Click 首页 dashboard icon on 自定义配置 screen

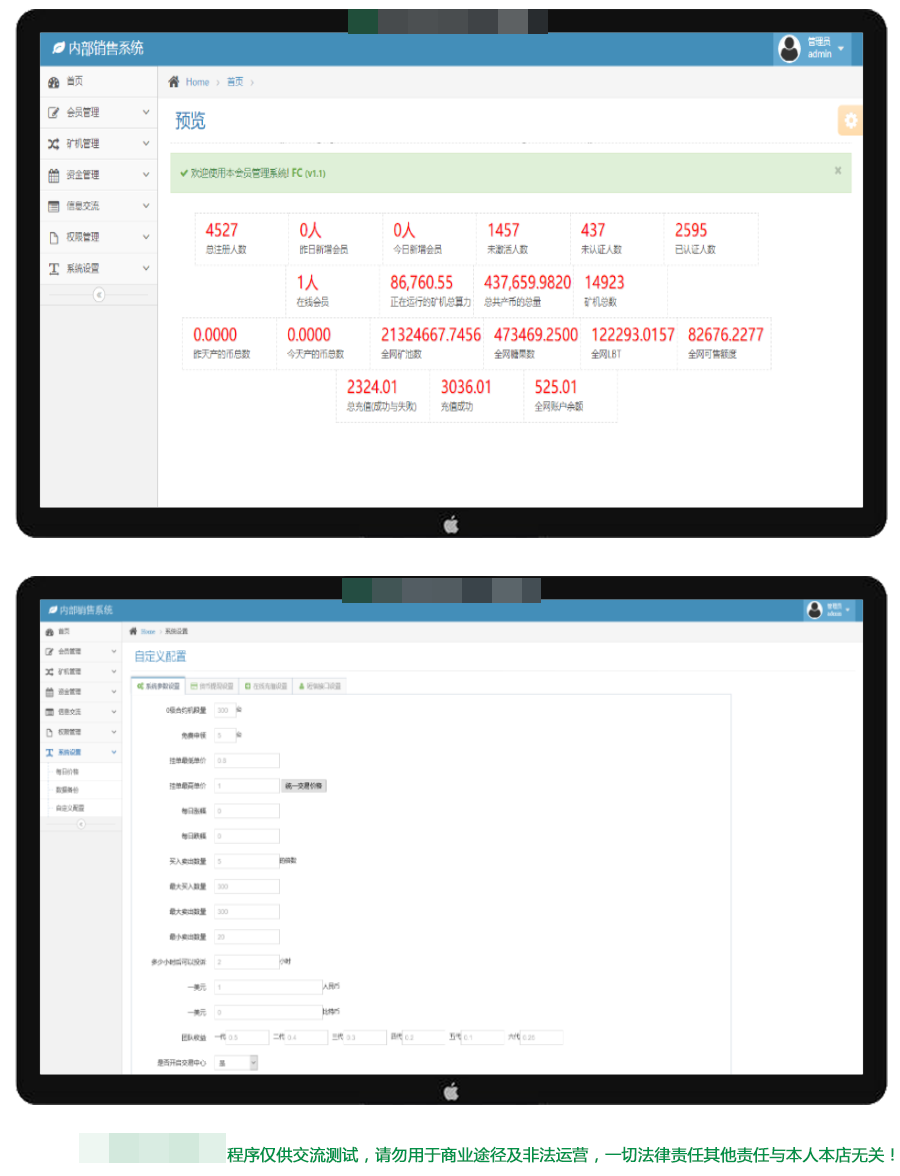tap(50, 632)
